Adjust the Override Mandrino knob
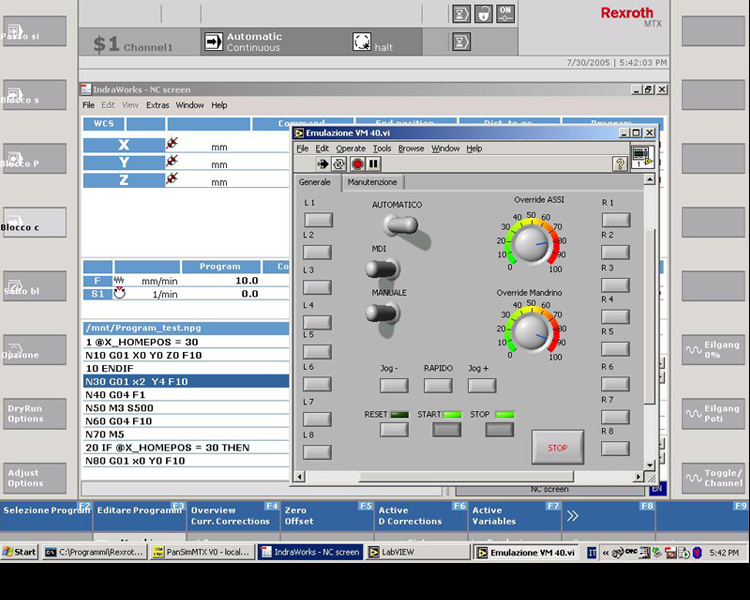Screen dimensions: 750x600 (x=530, y=332)
